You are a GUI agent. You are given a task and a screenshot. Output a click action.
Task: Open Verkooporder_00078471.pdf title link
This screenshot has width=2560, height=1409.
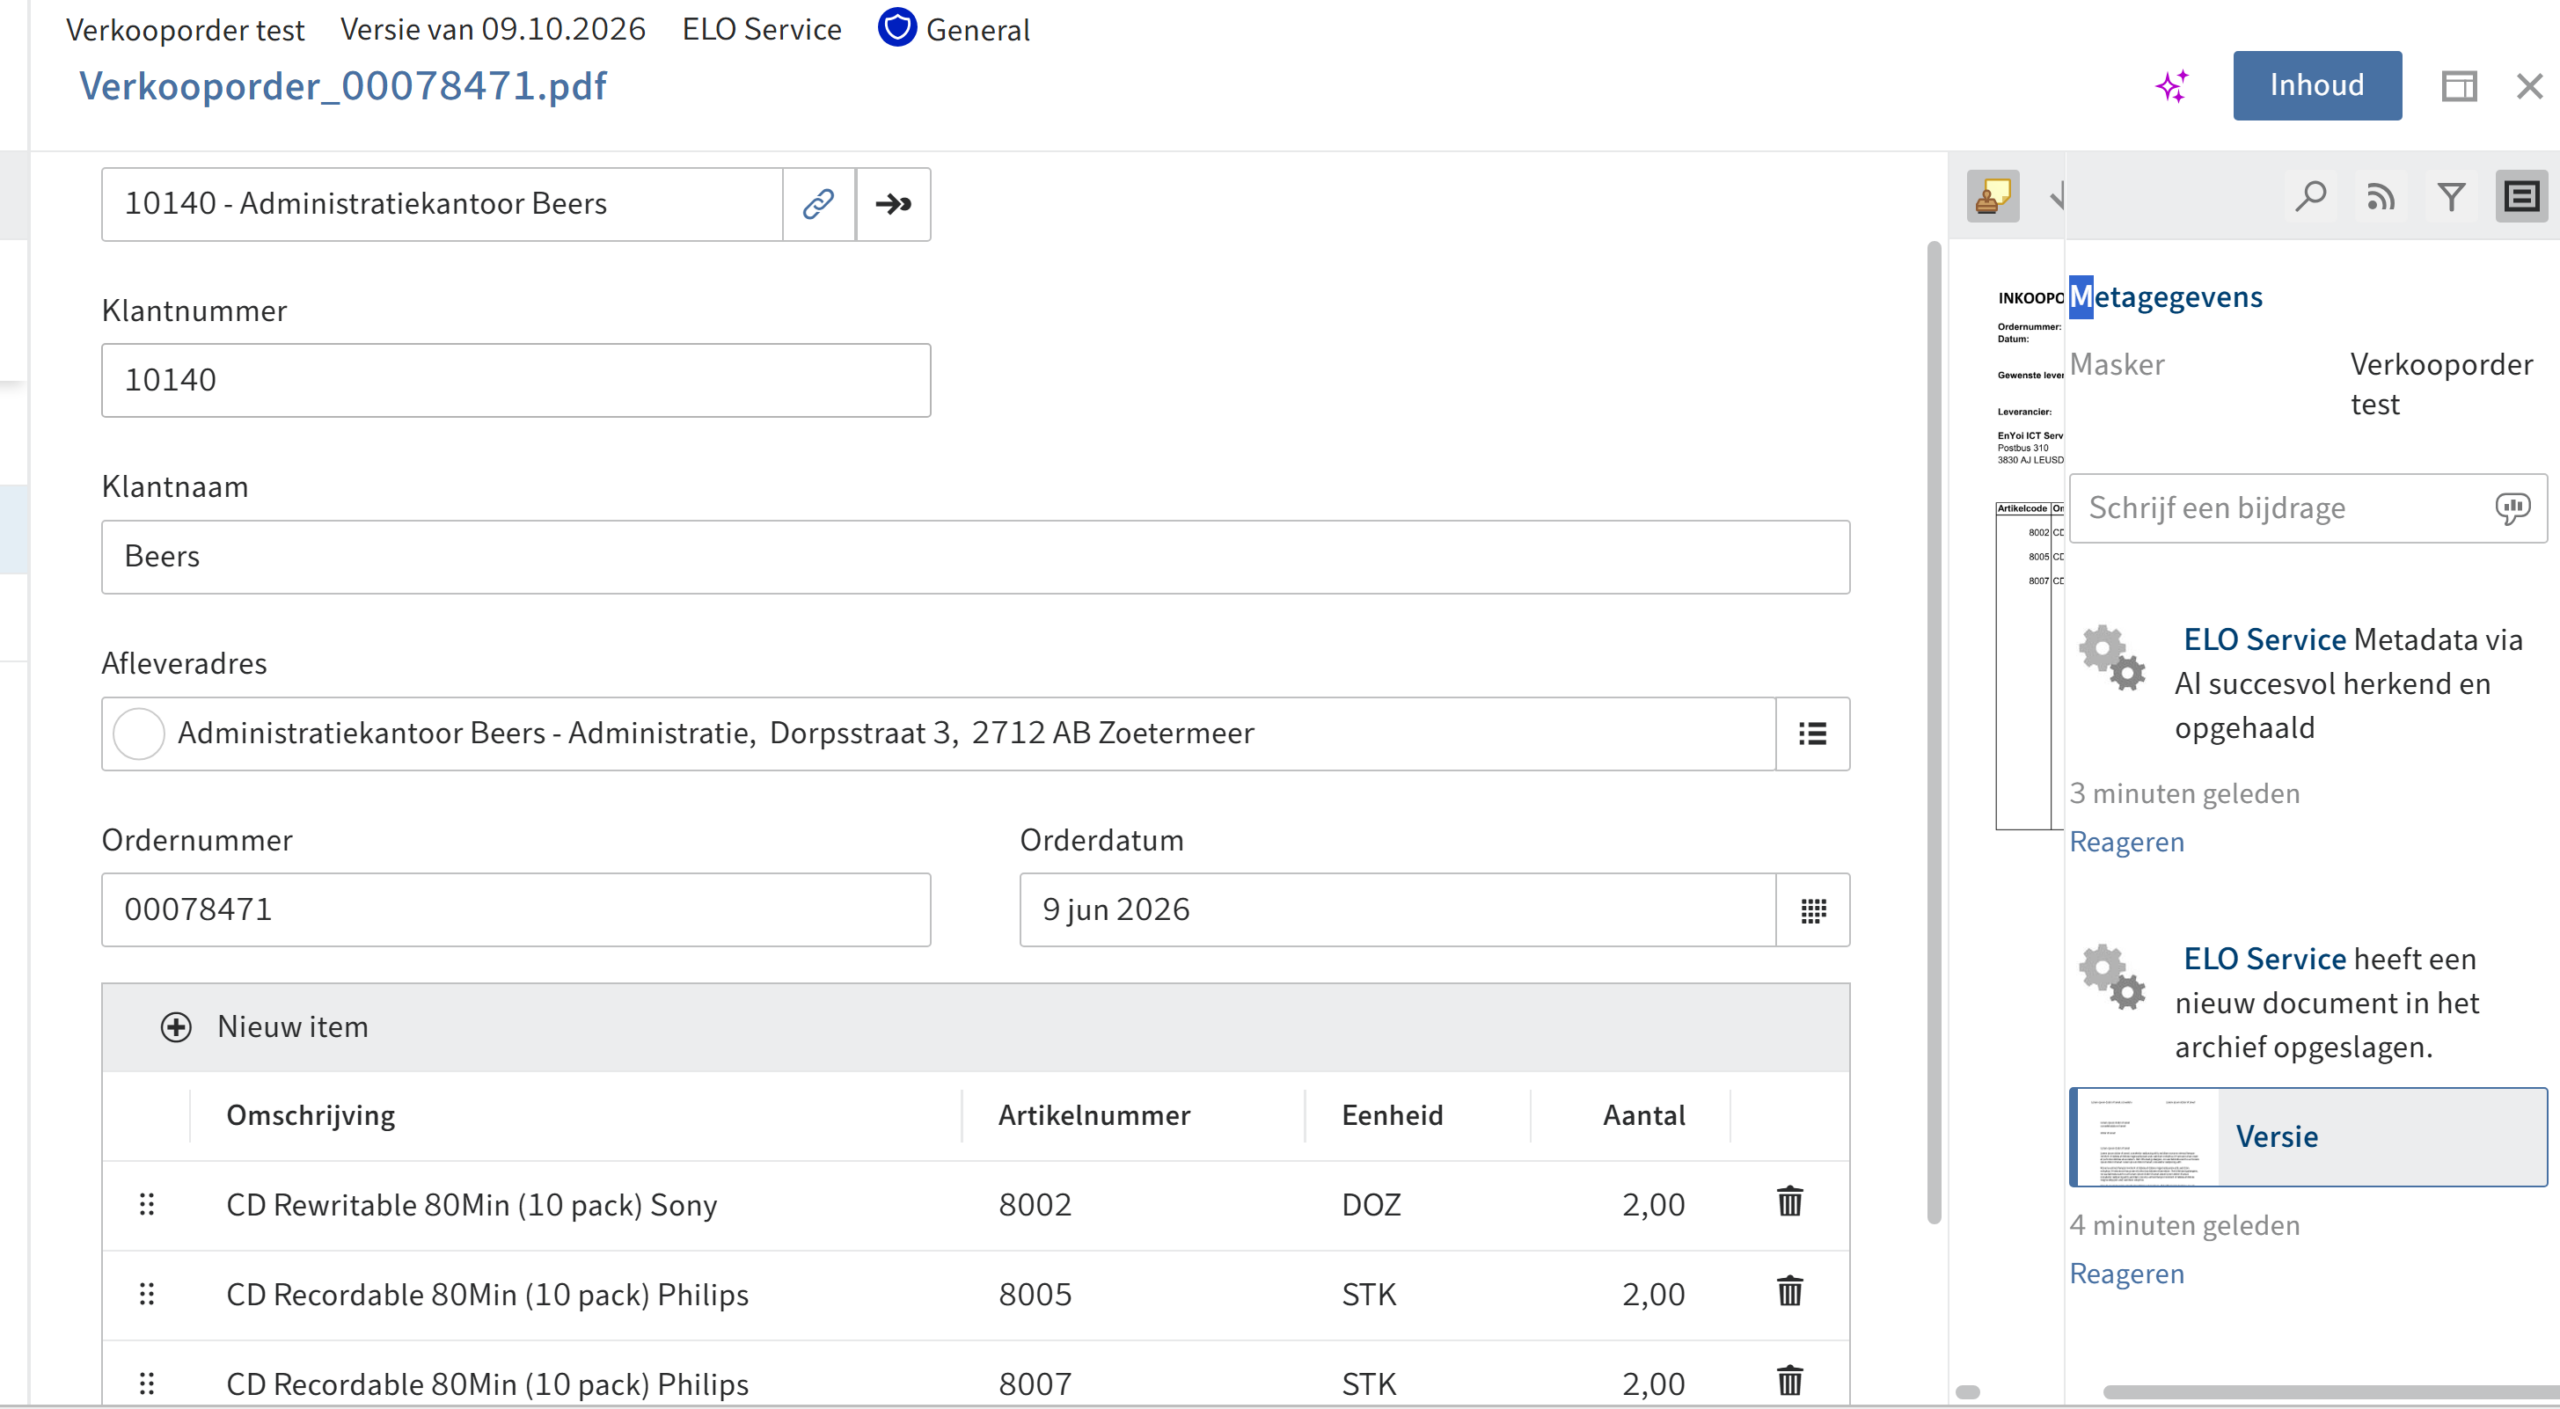(343, 86)
